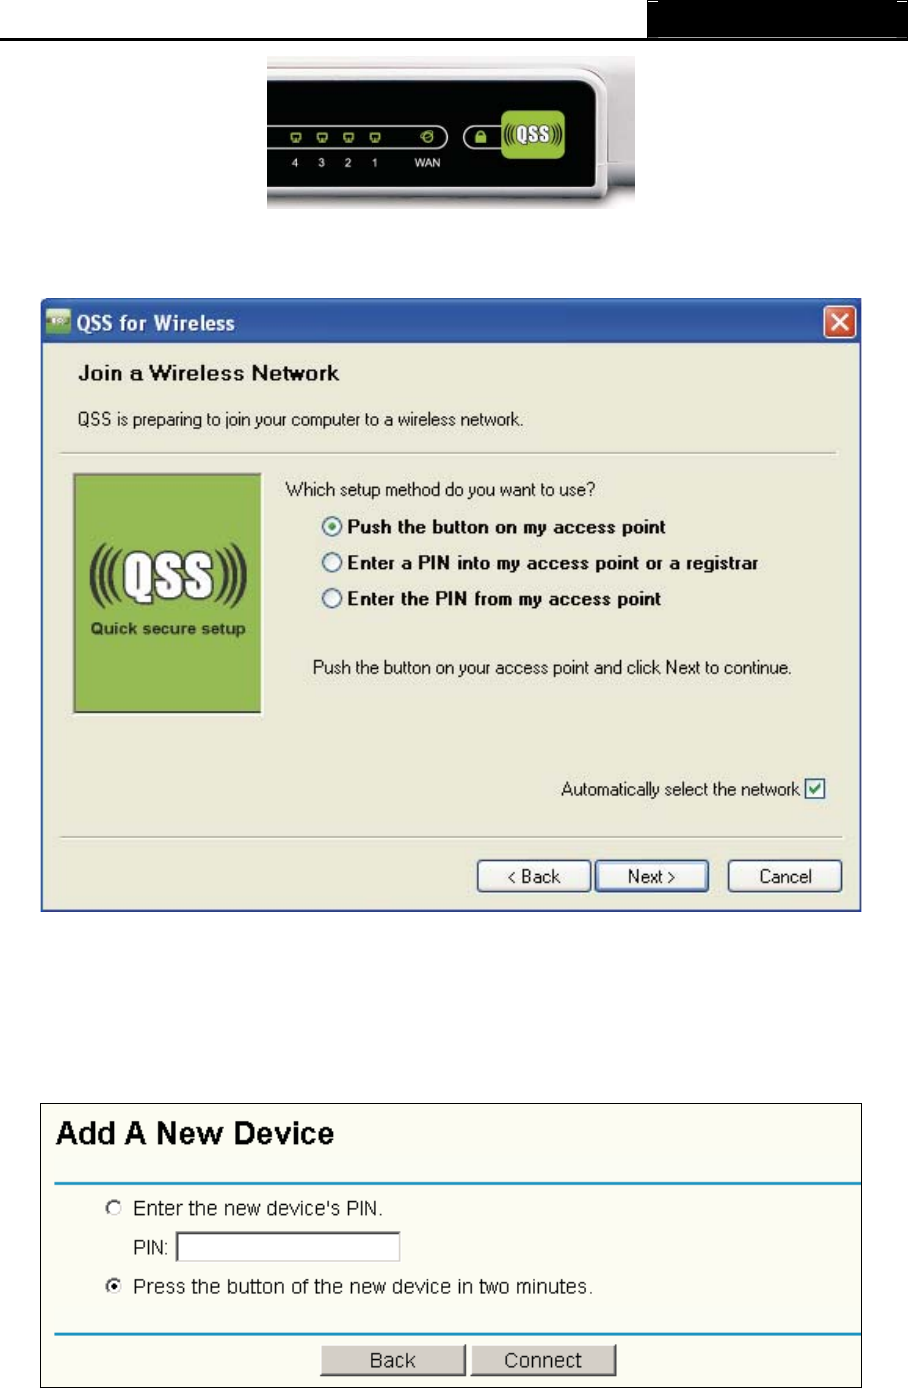
Task: Cancel the QSS wireless setup
Action: 785,876
